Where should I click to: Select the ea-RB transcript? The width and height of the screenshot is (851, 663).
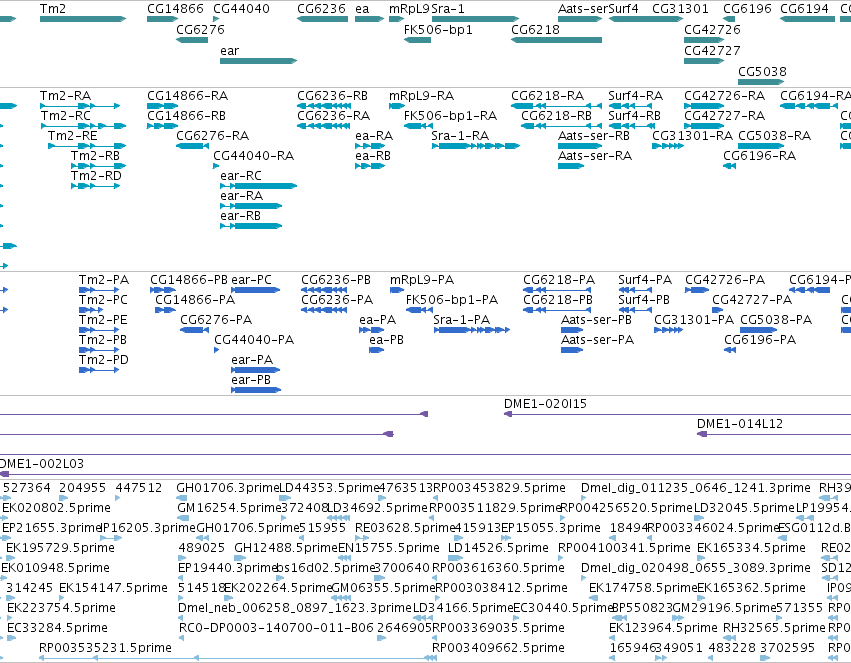click(370, 166)
